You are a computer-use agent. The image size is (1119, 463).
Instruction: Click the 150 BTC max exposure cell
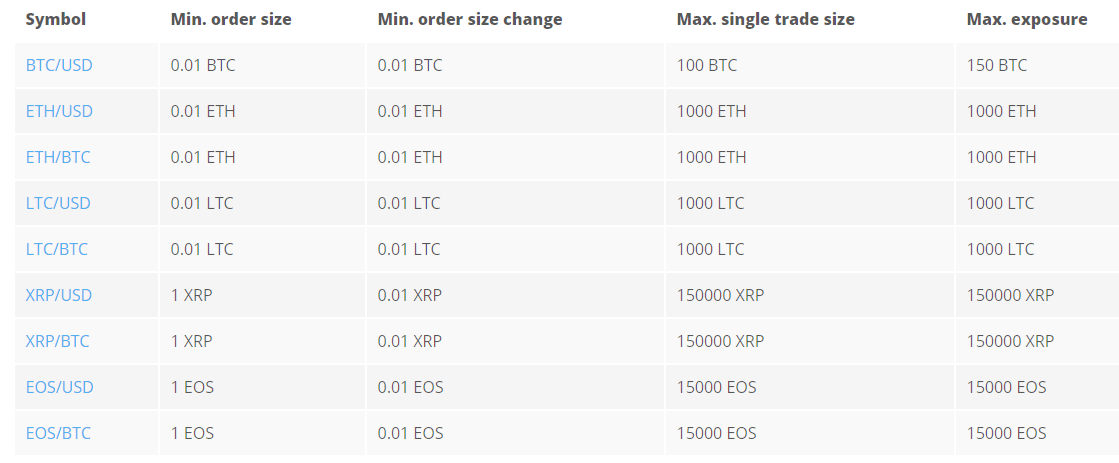pyautogui.click(x=997, y=65)
